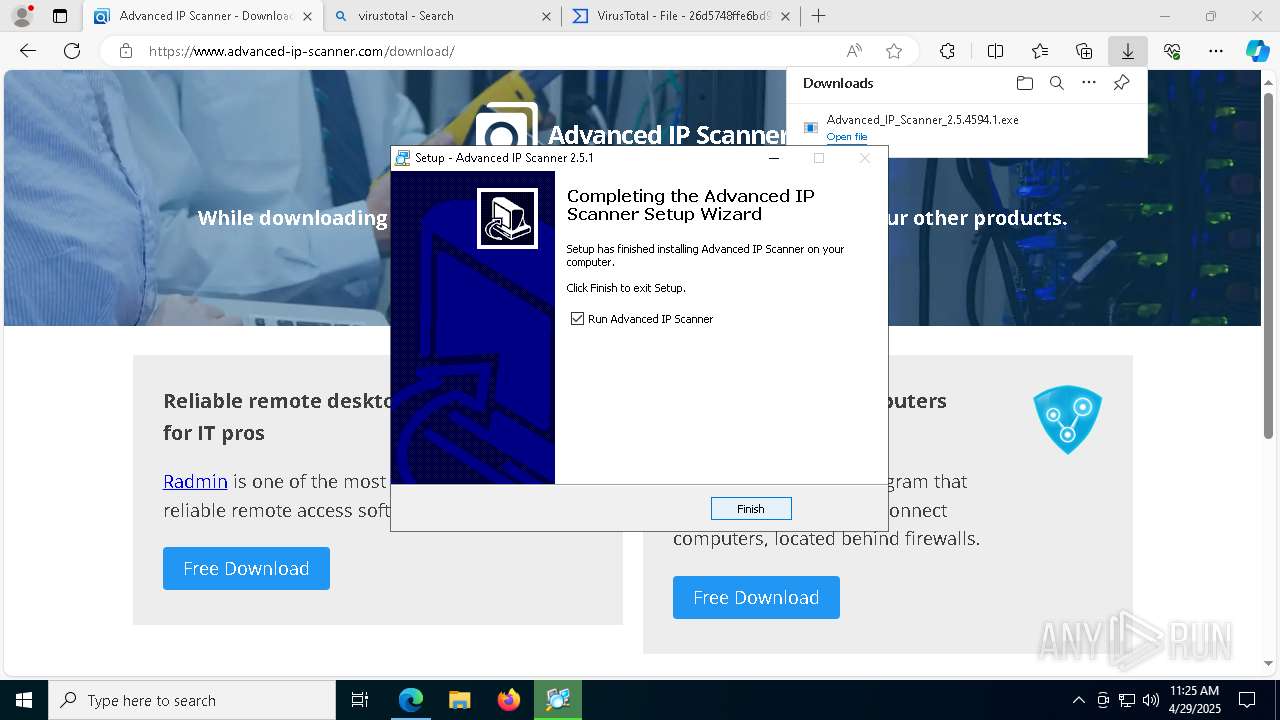Pin the Downloads panel
The height and width of the screenshot is (720, 1280).
1122,83
